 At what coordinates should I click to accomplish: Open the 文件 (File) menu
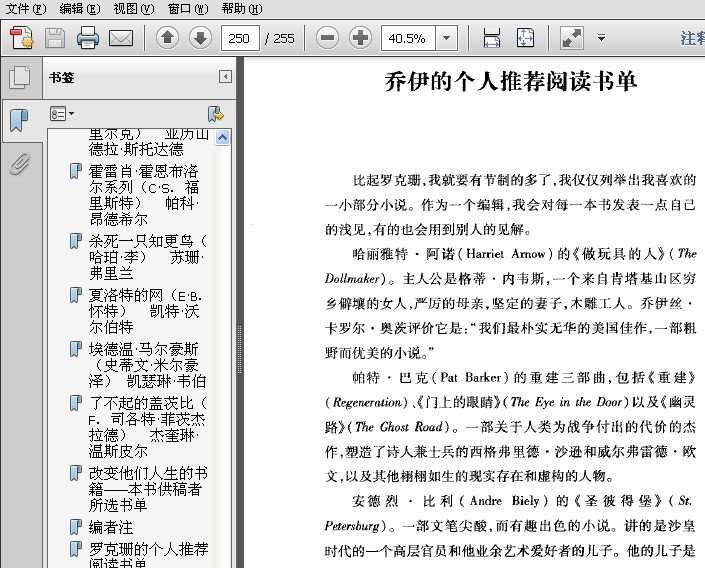coord(25,9)
